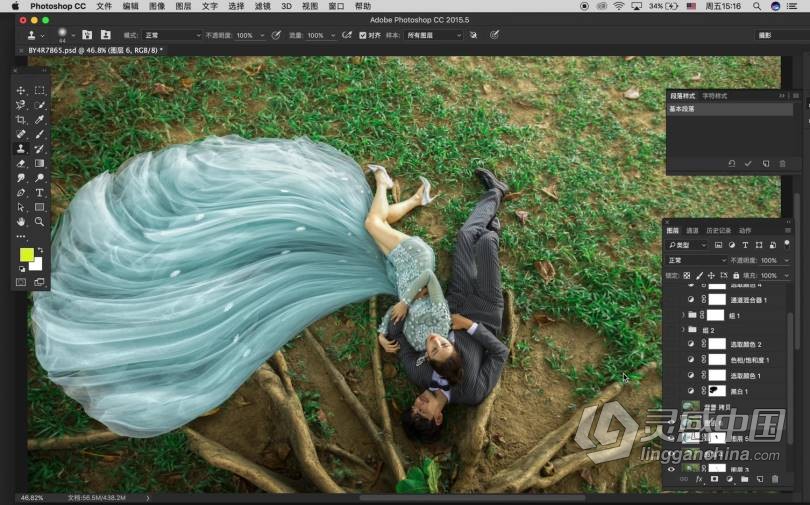Open the blending mode dropdown in options bar

pyautogui.click(x=172, y=35)
